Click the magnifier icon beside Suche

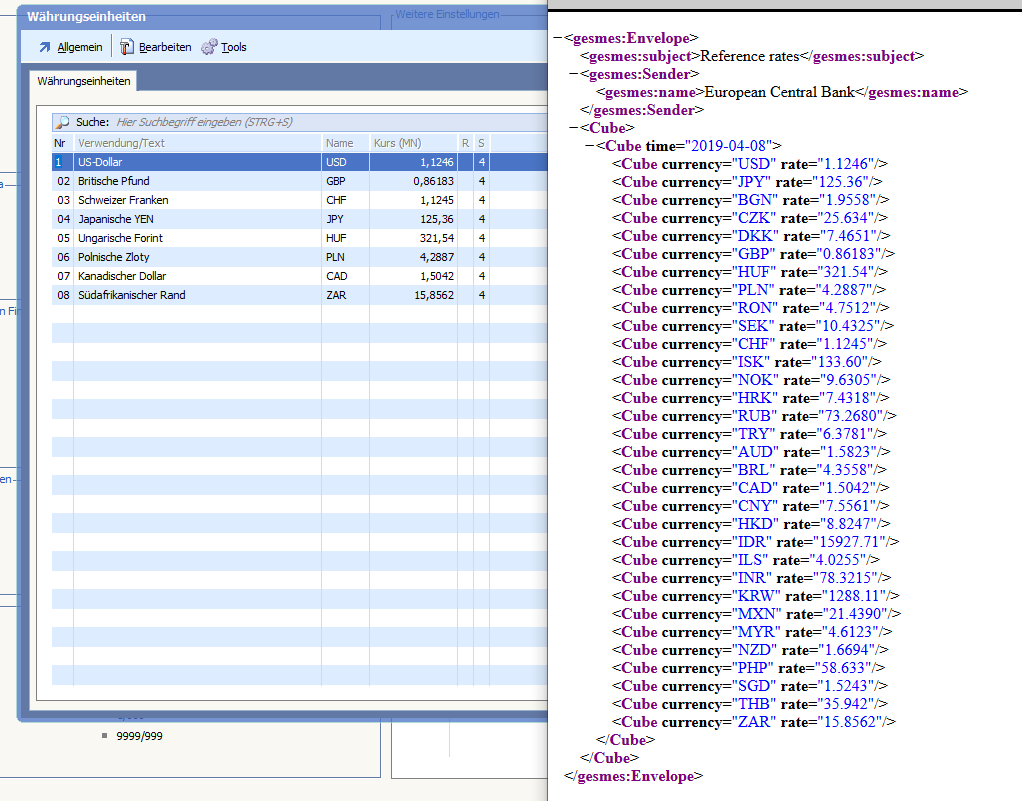pyautogui.click(x=63, y=122)
